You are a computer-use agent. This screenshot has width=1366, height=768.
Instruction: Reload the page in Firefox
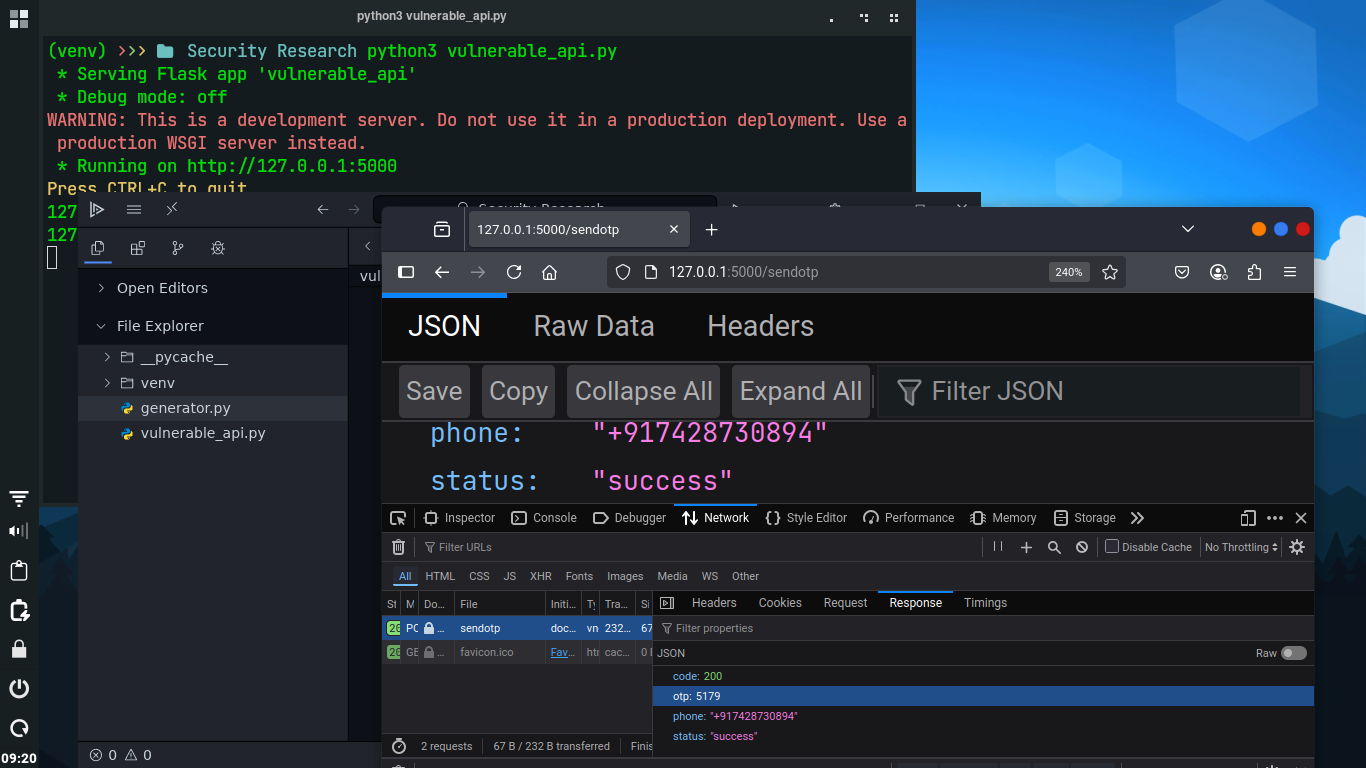pyautogui.click(x=514, y=272)
